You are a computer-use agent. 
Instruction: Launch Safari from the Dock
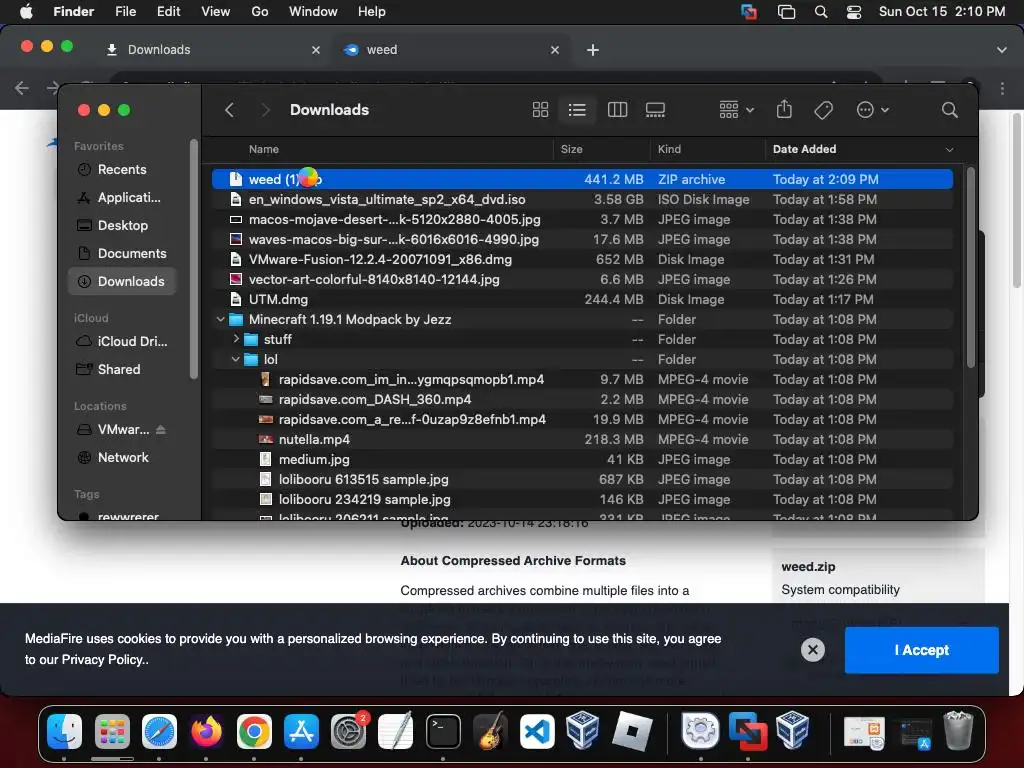click(x=159, y=731)
